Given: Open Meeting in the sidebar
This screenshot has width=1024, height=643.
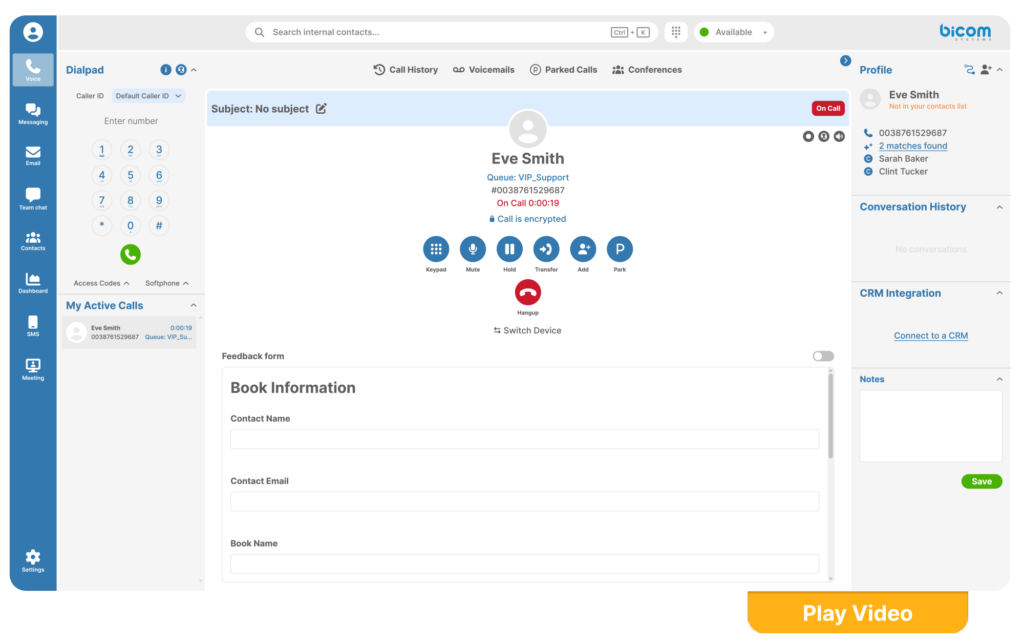Looking at the screenshot, I should [33, 369].
